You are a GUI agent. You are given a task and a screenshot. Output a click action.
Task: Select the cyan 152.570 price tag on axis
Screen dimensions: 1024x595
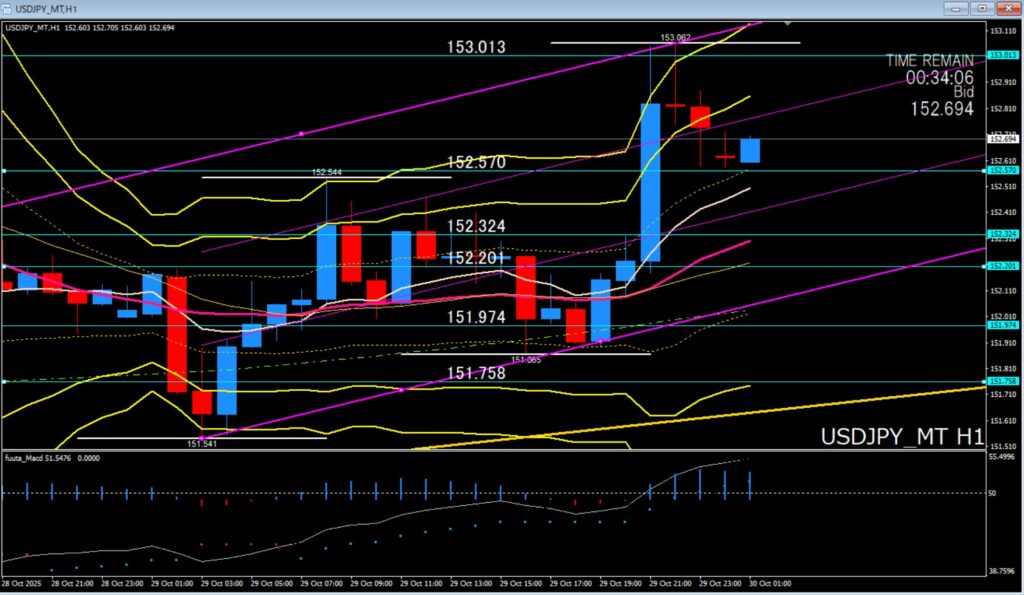[1003, 171]
